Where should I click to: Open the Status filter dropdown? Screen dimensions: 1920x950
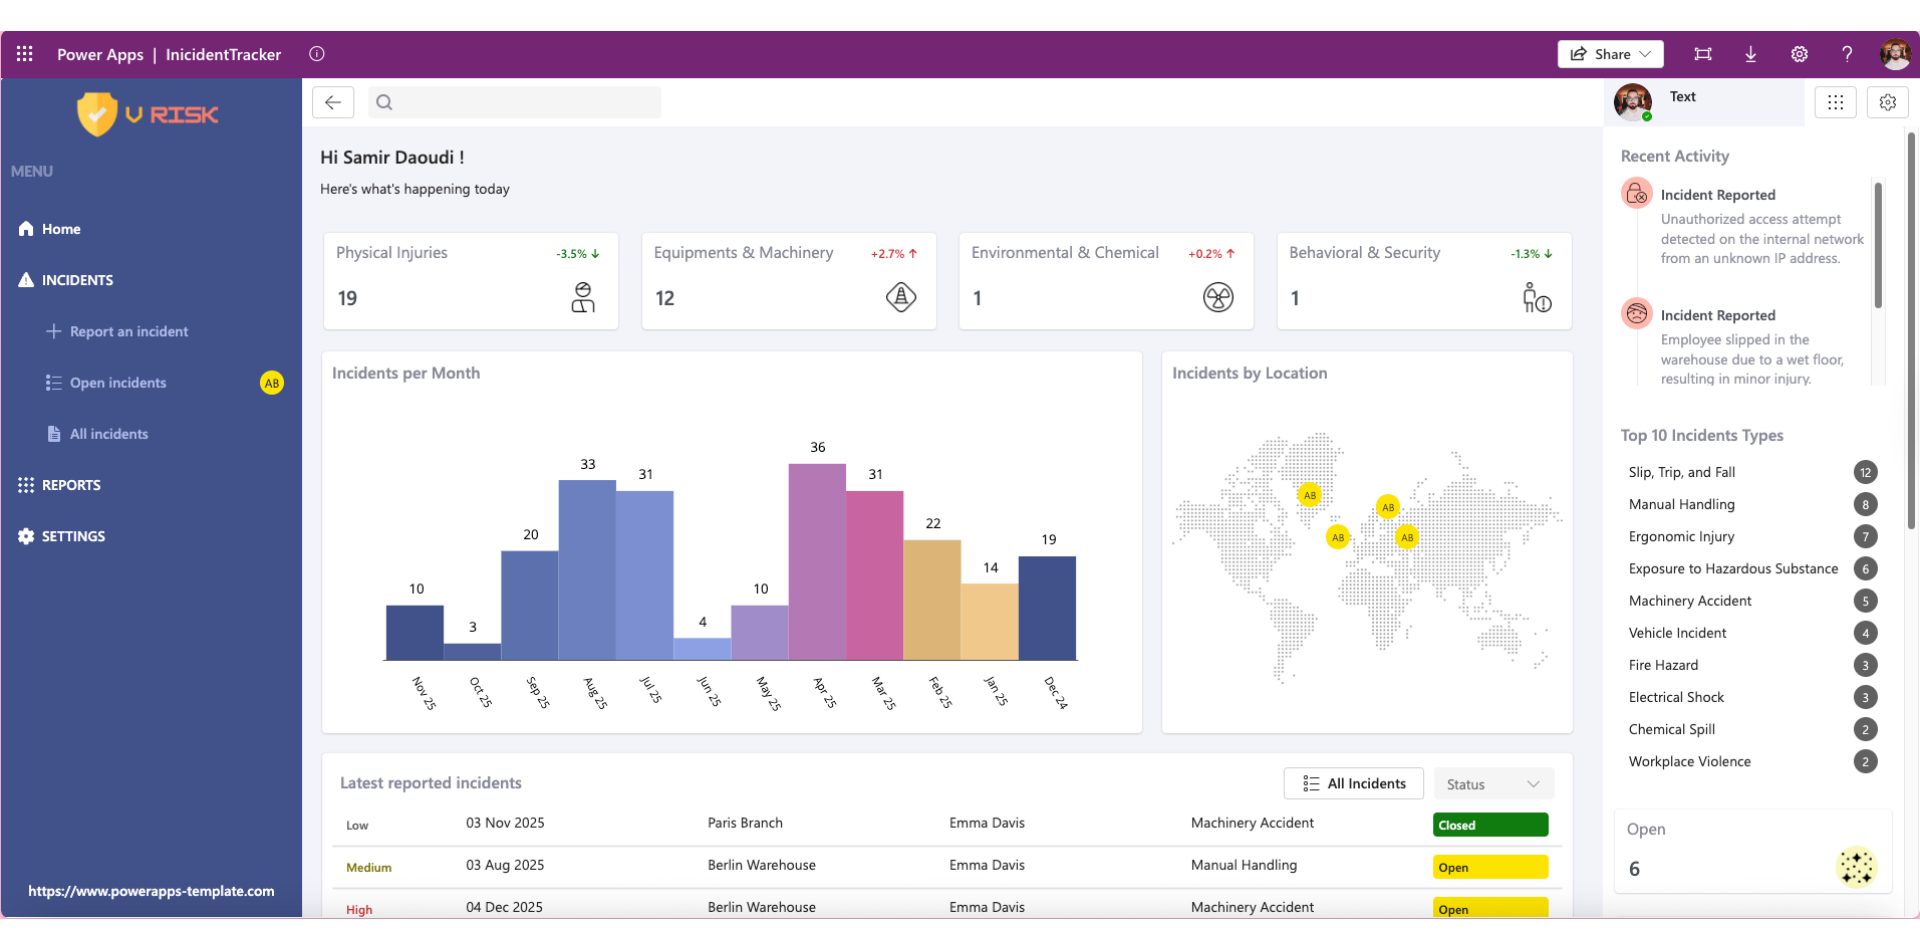pos(1492,783)
